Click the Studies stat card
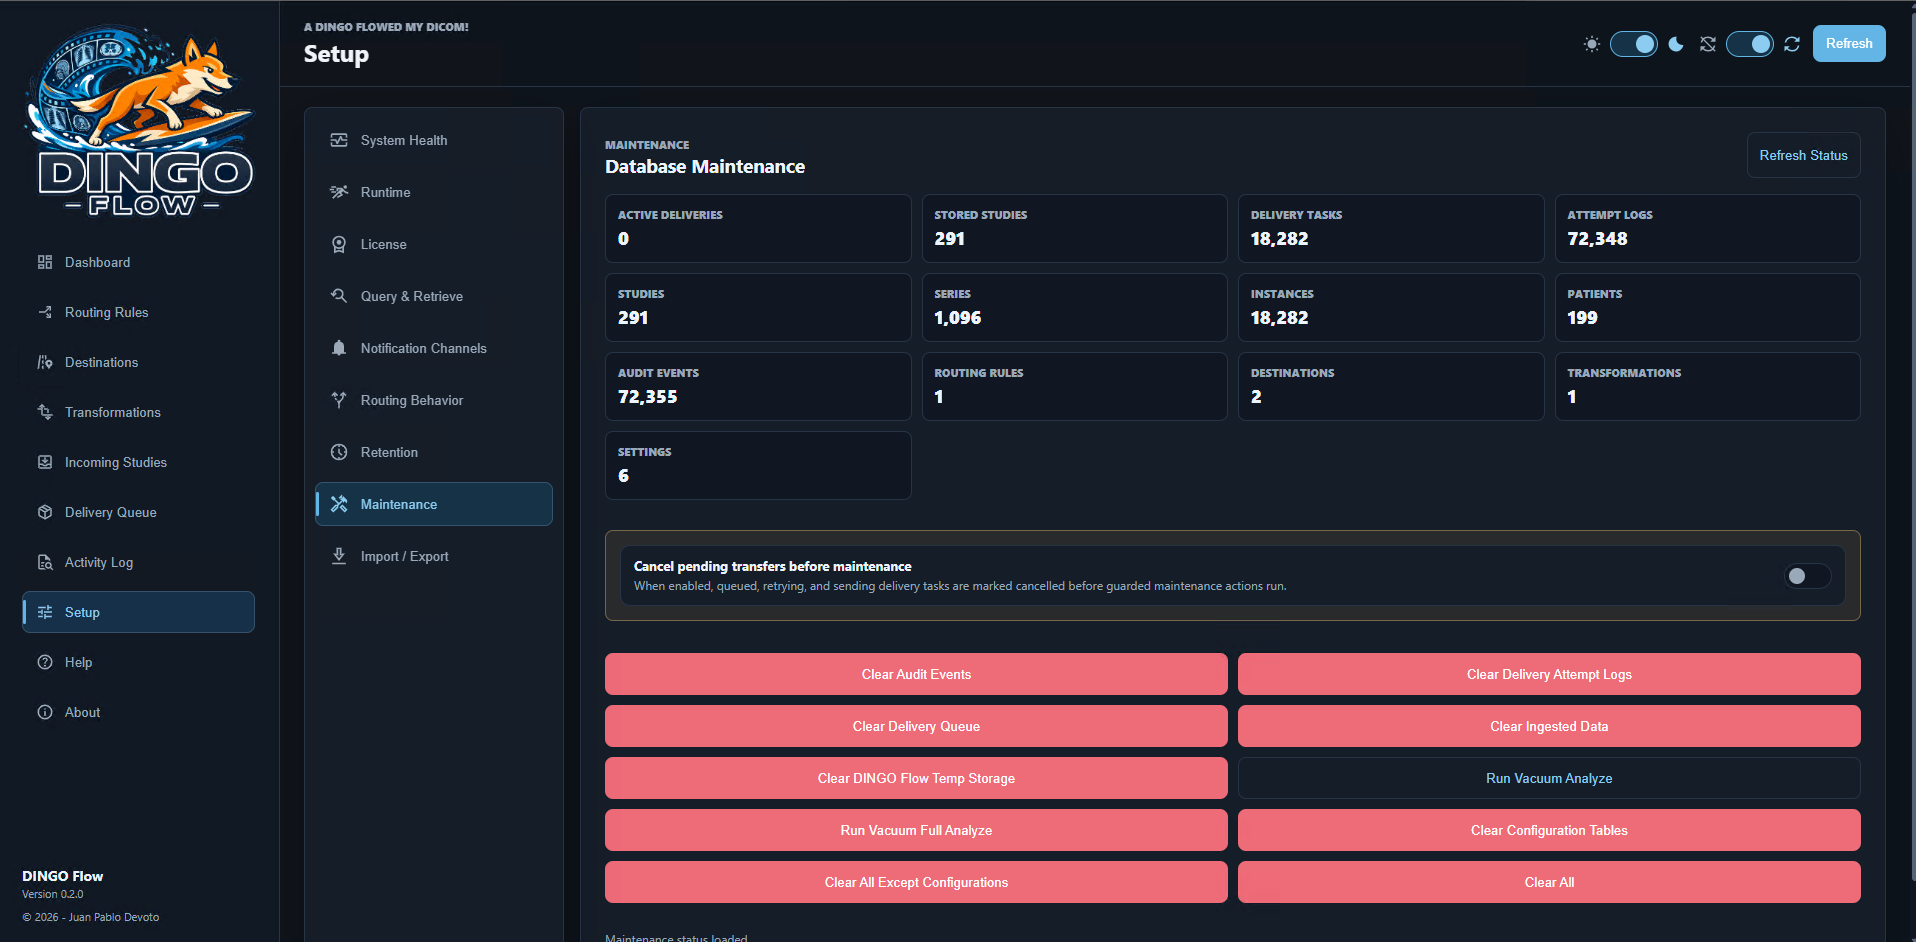This screenshot has width=1916, height=942. pyautogui.click(x=758, y=307)
